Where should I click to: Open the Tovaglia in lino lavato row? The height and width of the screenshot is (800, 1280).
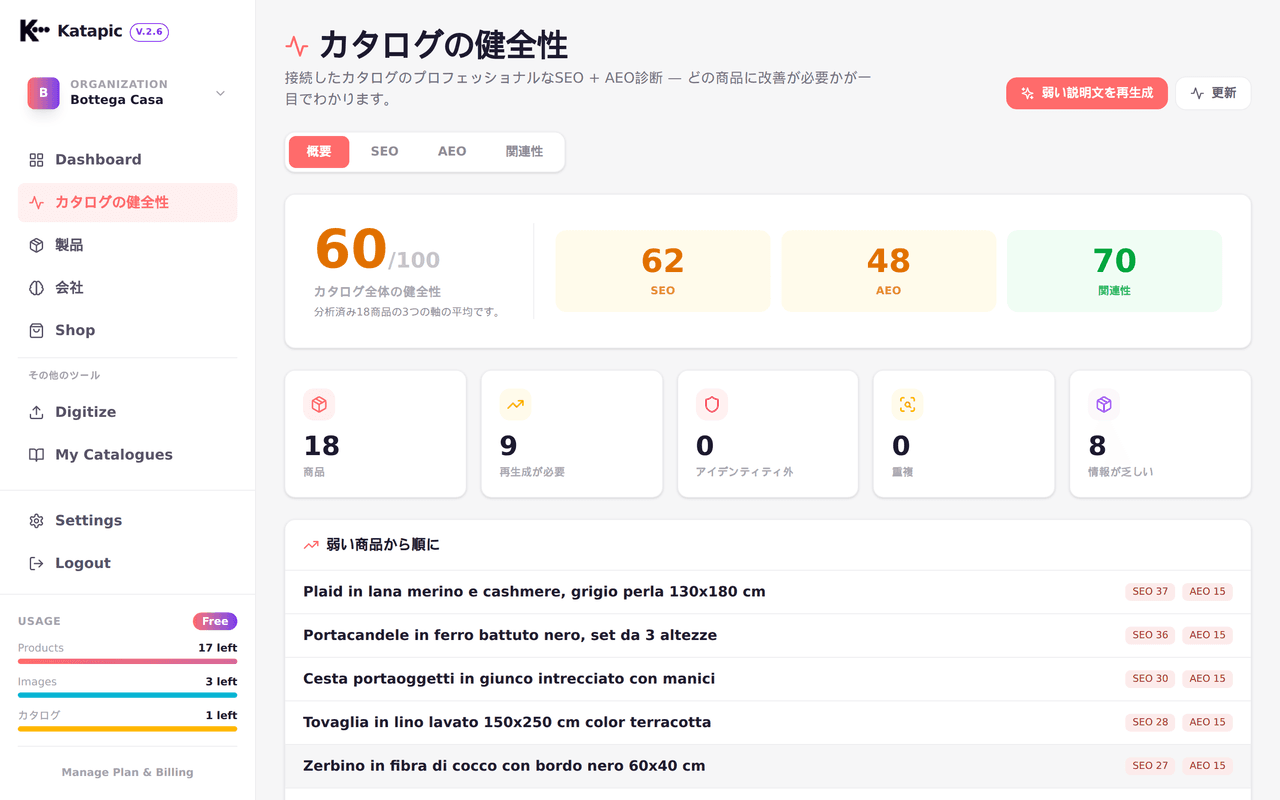(x=768, y=722)
